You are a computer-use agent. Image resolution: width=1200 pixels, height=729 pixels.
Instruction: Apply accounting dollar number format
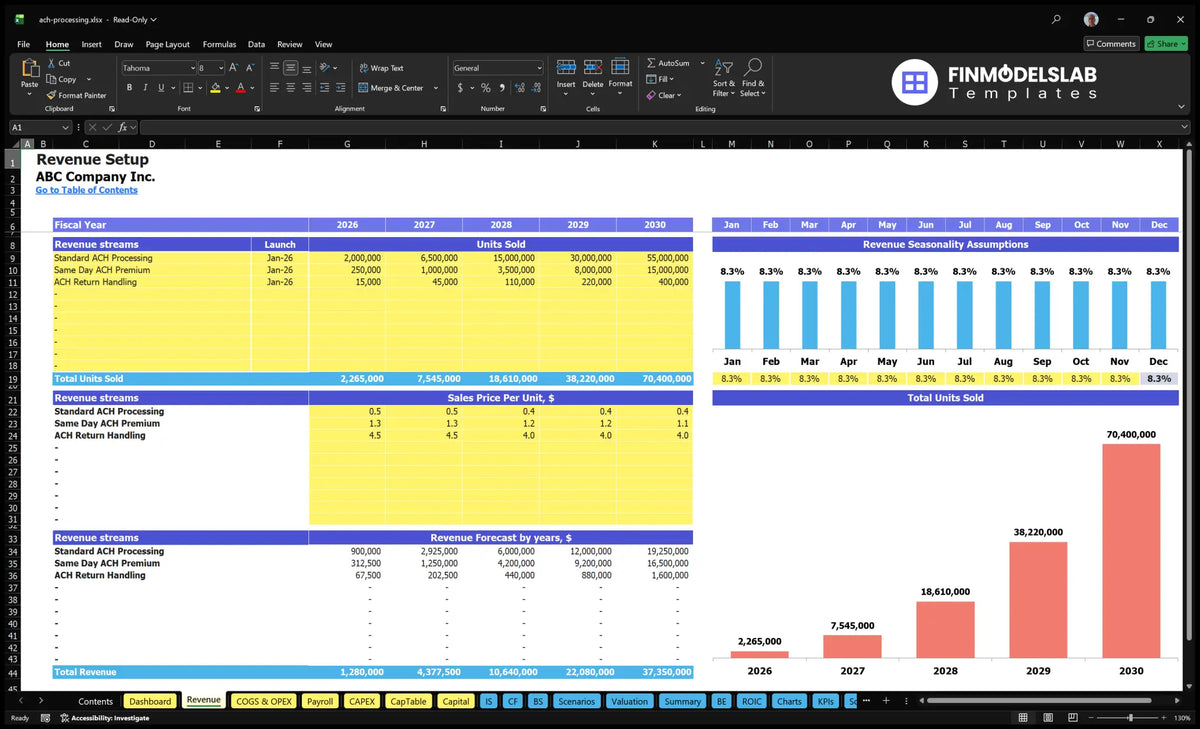pos(460,88)
